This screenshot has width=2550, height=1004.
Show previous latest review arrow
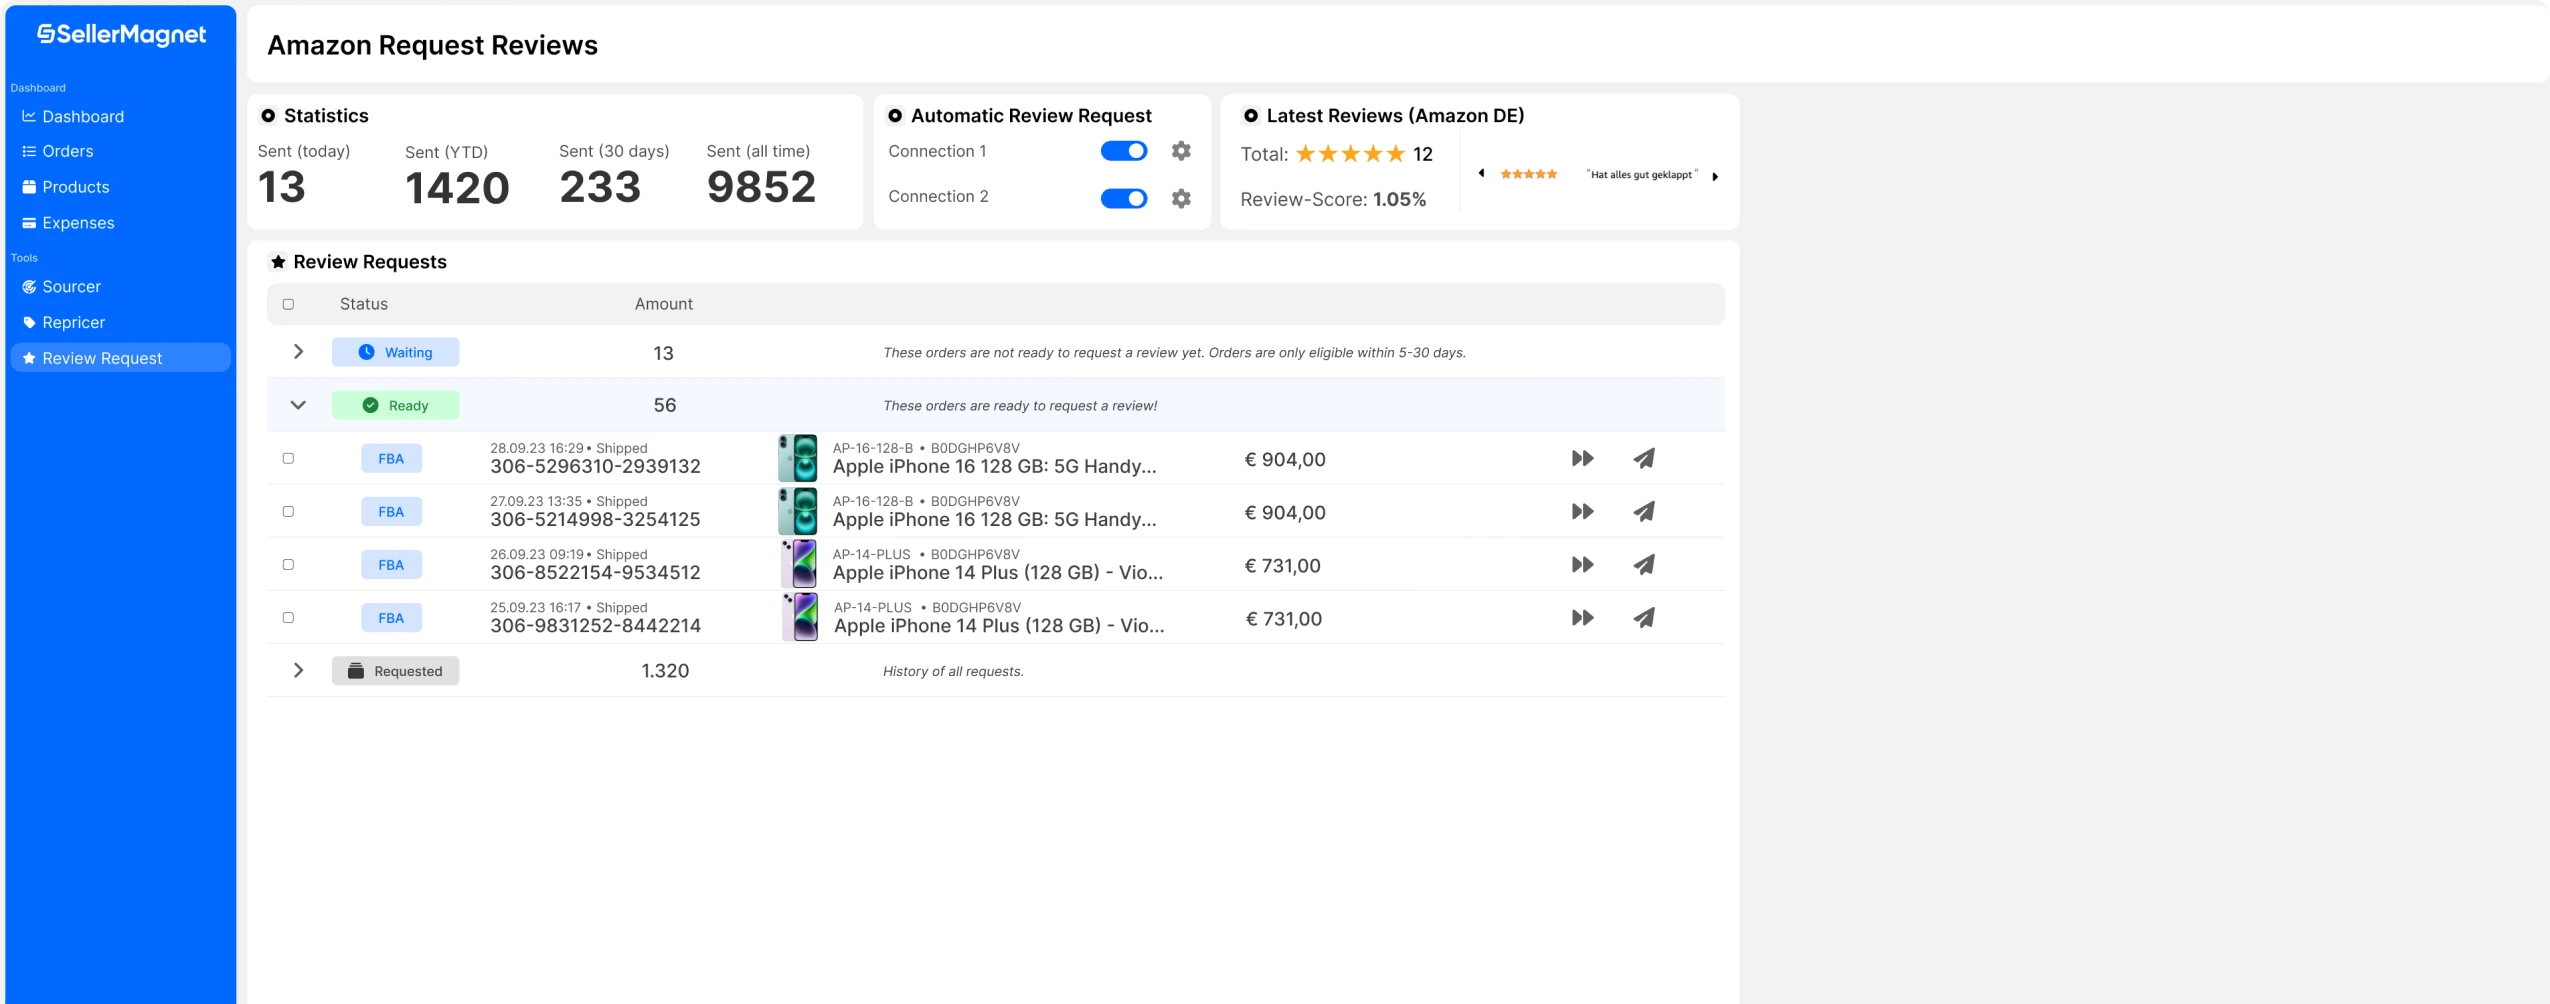tap(1481, 174)
